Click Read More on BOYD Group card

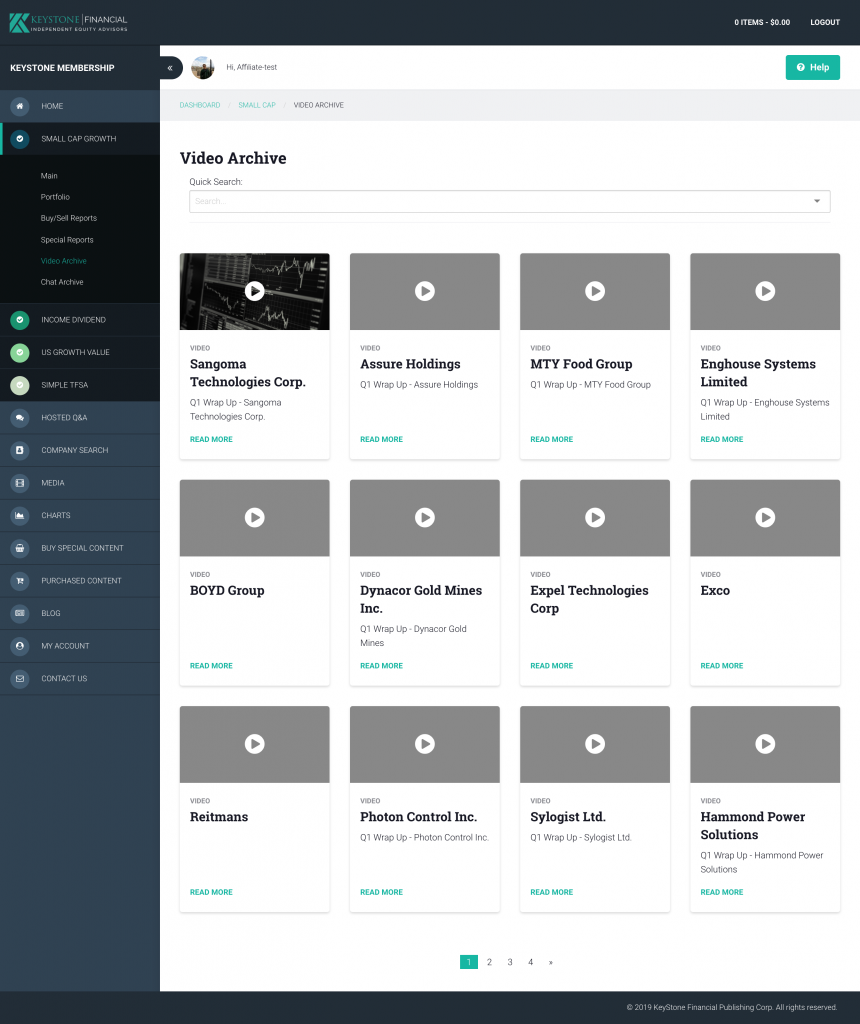tap(211, 666)
